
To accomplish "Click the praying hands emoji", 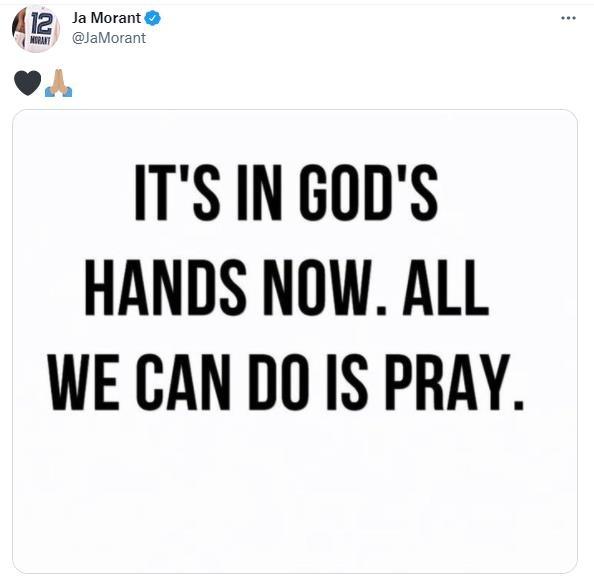I will coord(58,83).
